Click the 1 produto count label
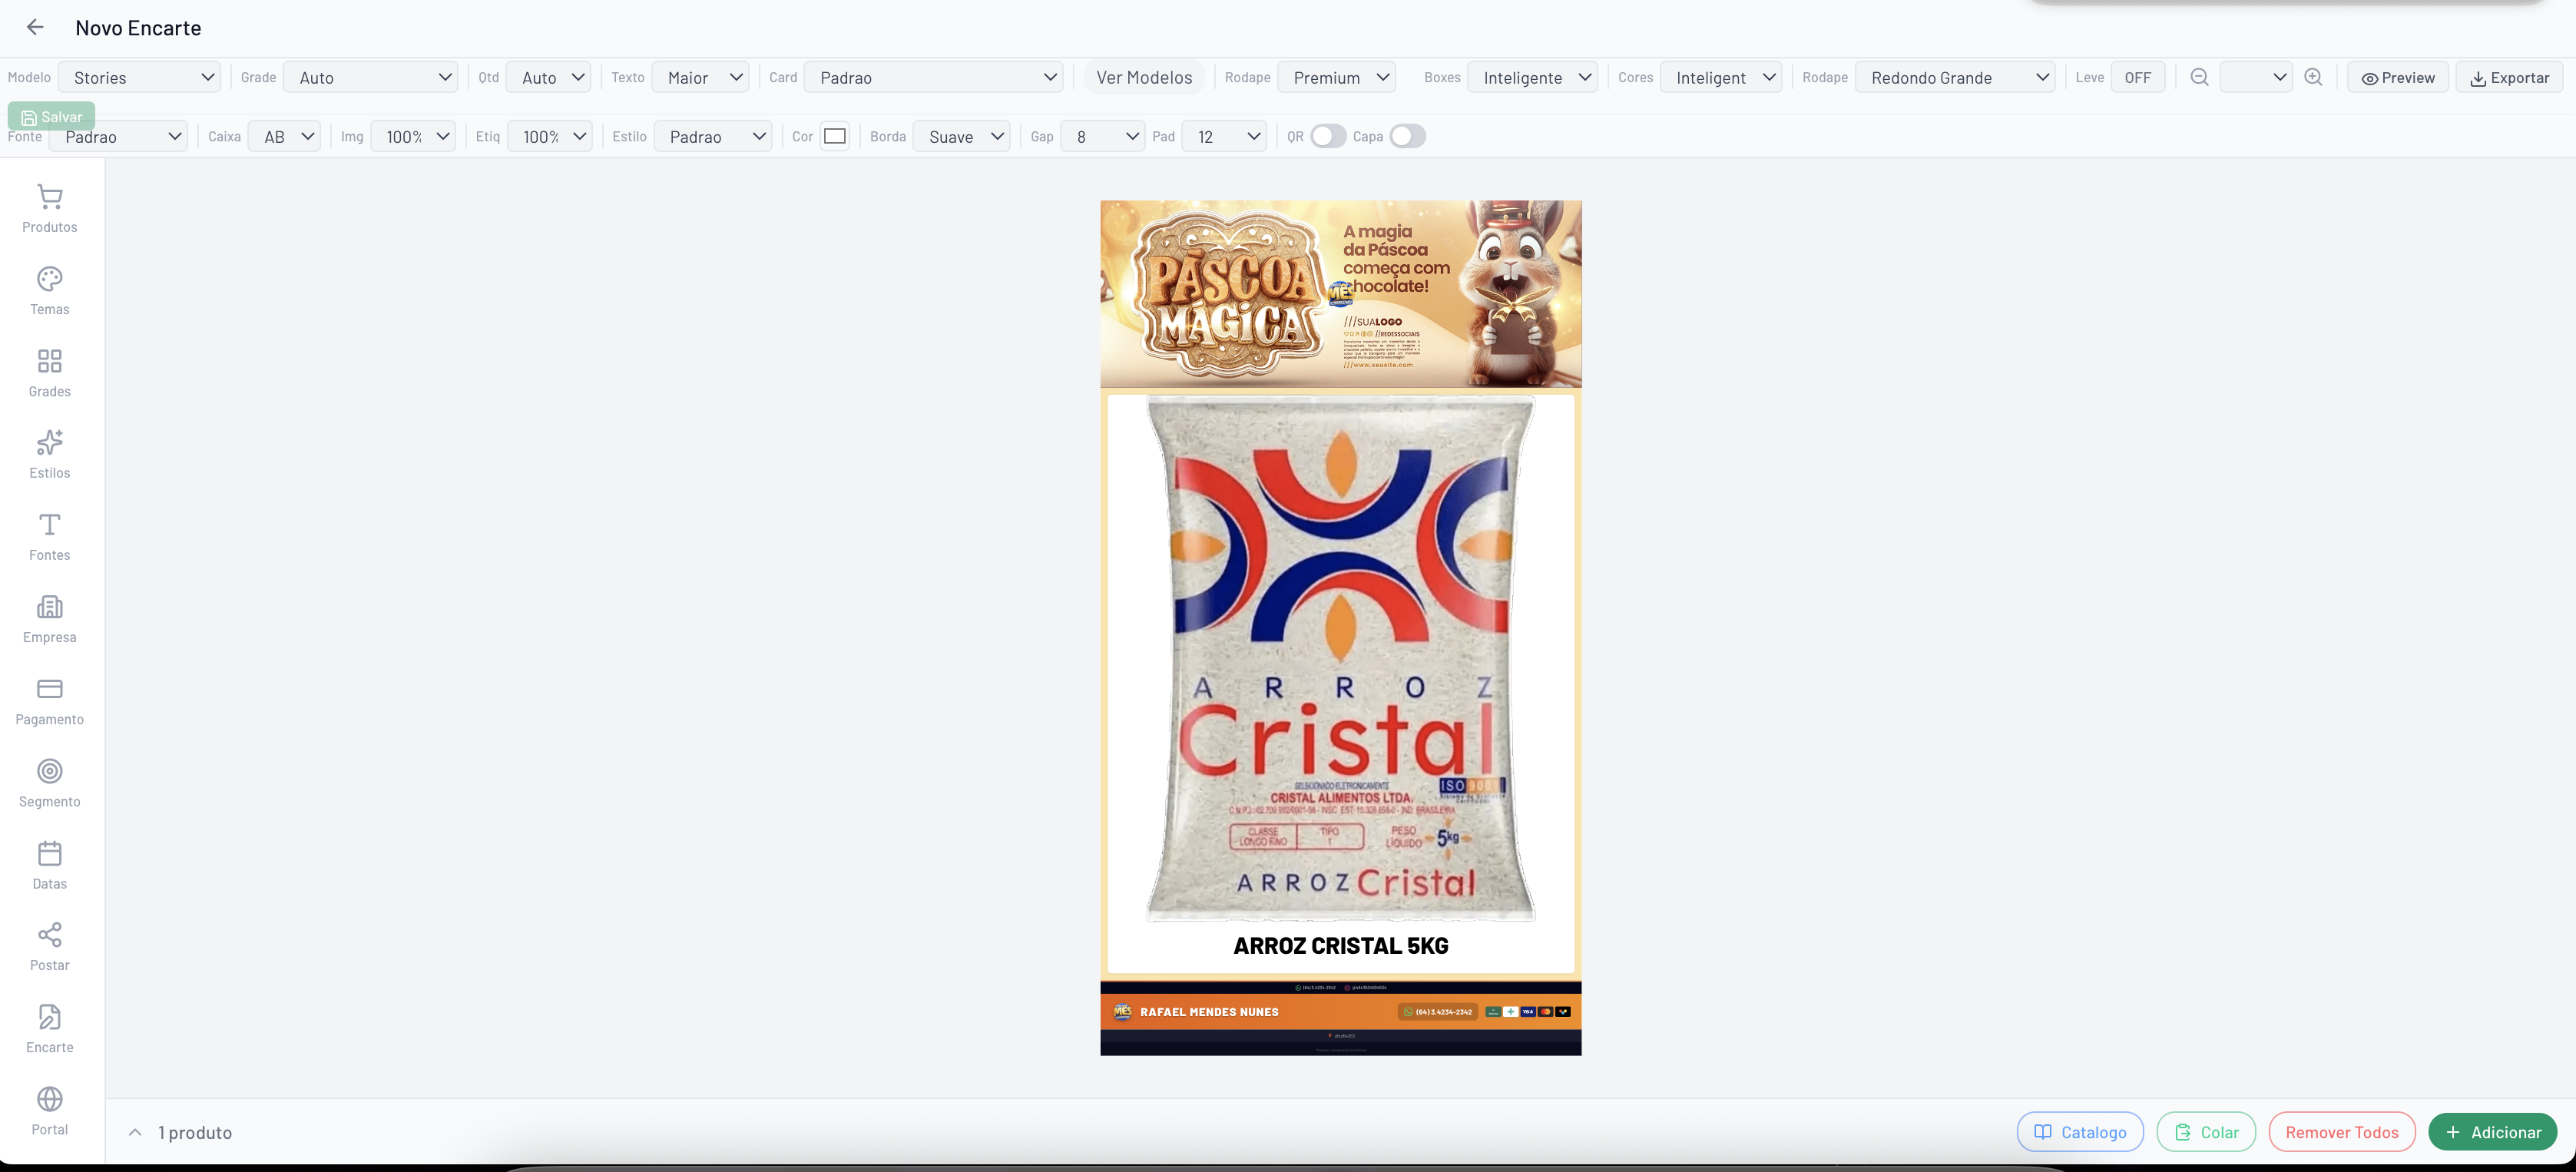The width and height of the screenshot is (2576, 1172). pyautogui.click(x=195, y=1132)
